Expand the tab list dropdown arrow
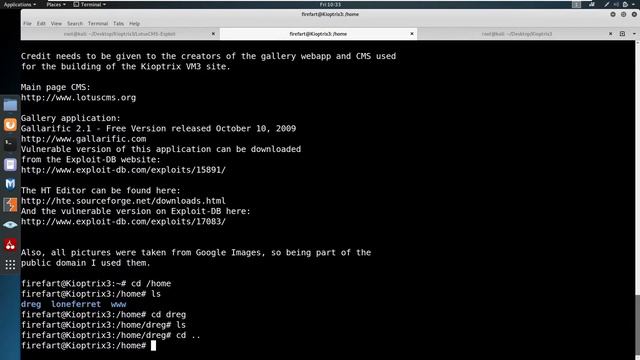 click(x=634, y=34)
